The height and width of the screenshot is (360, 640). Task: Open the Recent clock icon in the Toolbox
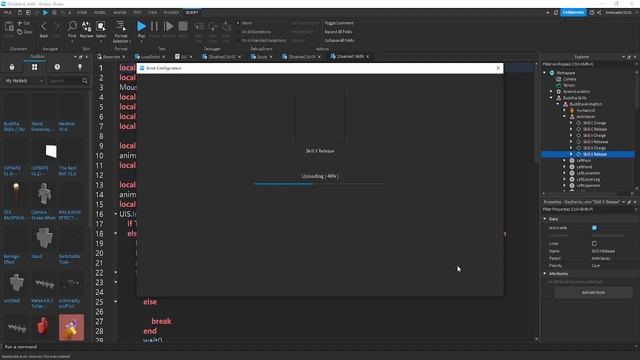(x=57, y=67)
